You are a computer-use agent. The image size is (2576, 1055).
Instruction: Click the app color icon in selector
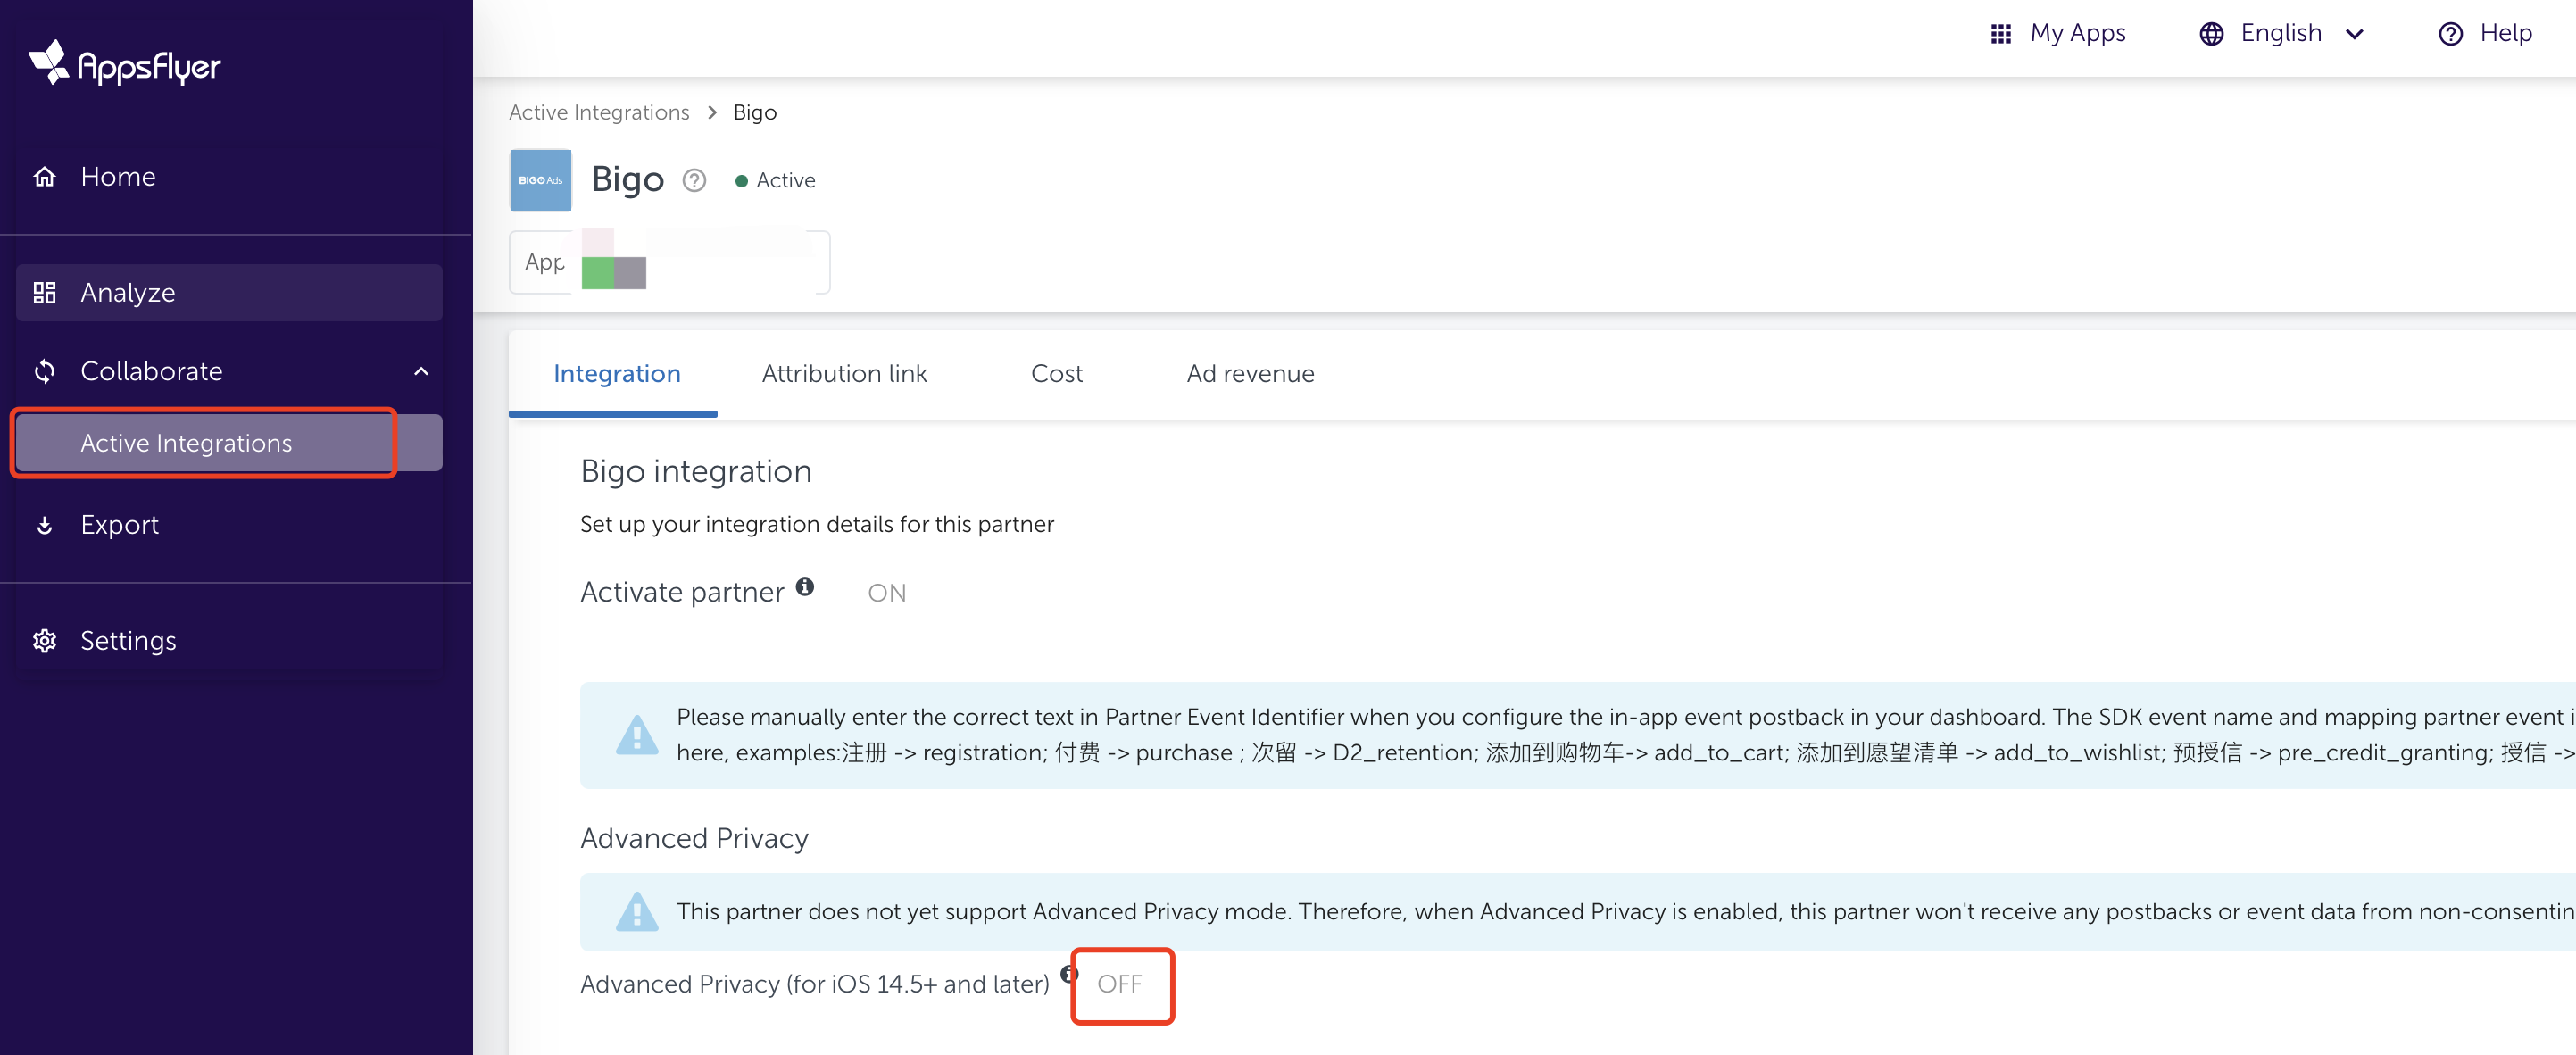coord(614,261)
